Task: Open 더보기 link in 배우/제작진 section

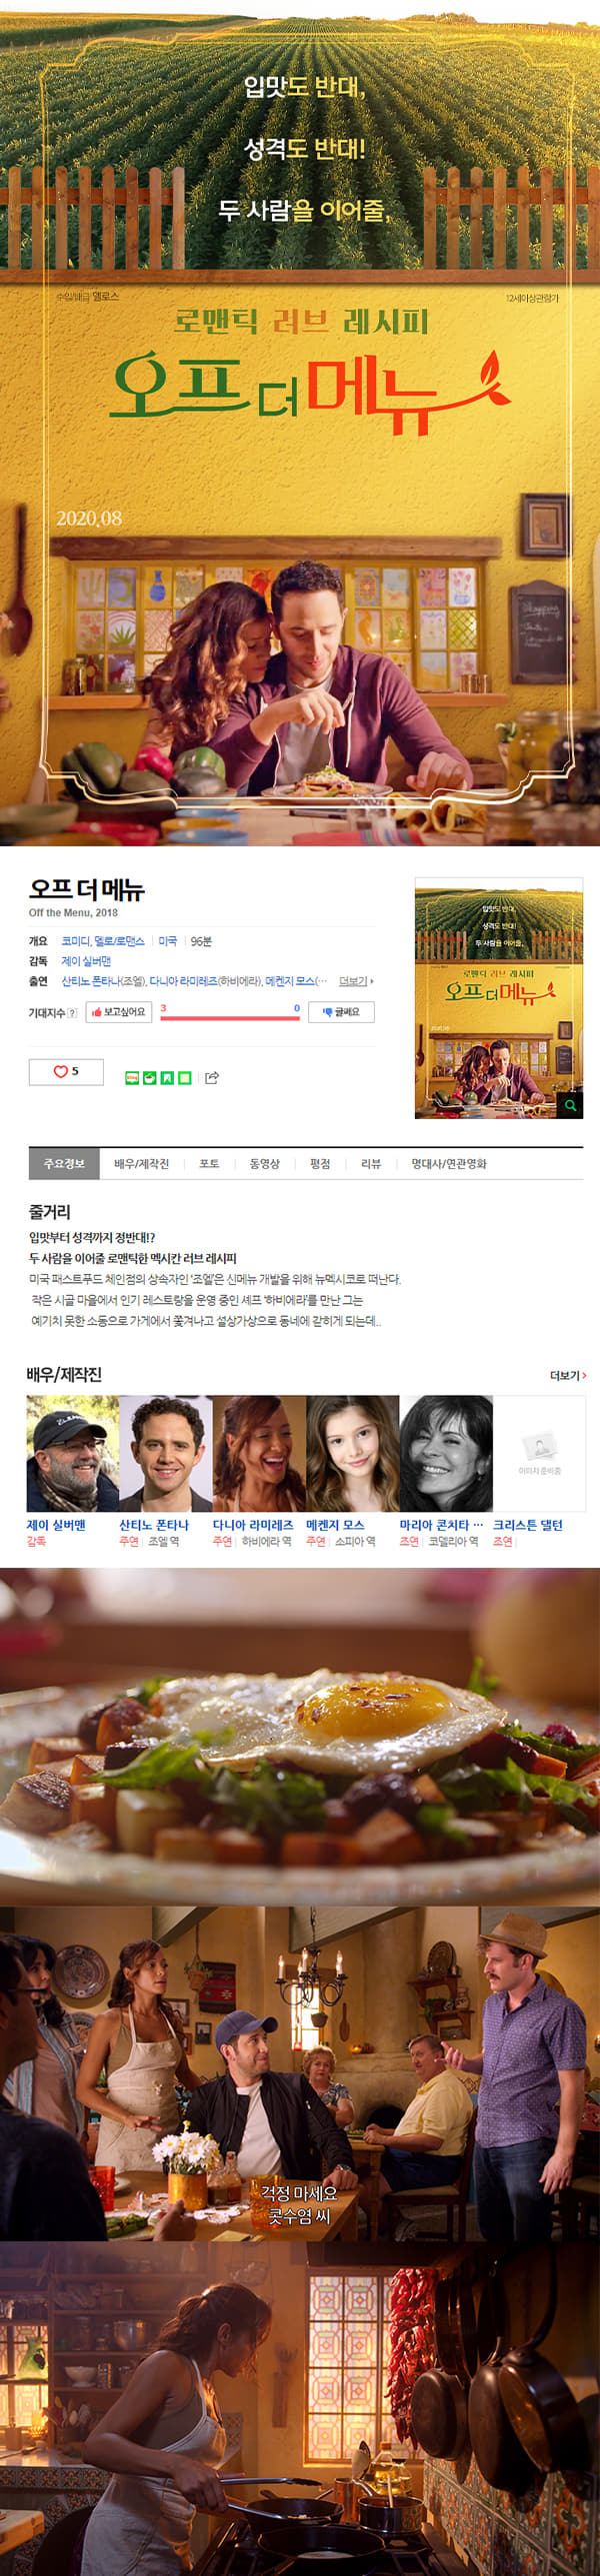Action: coord(568,1376)
